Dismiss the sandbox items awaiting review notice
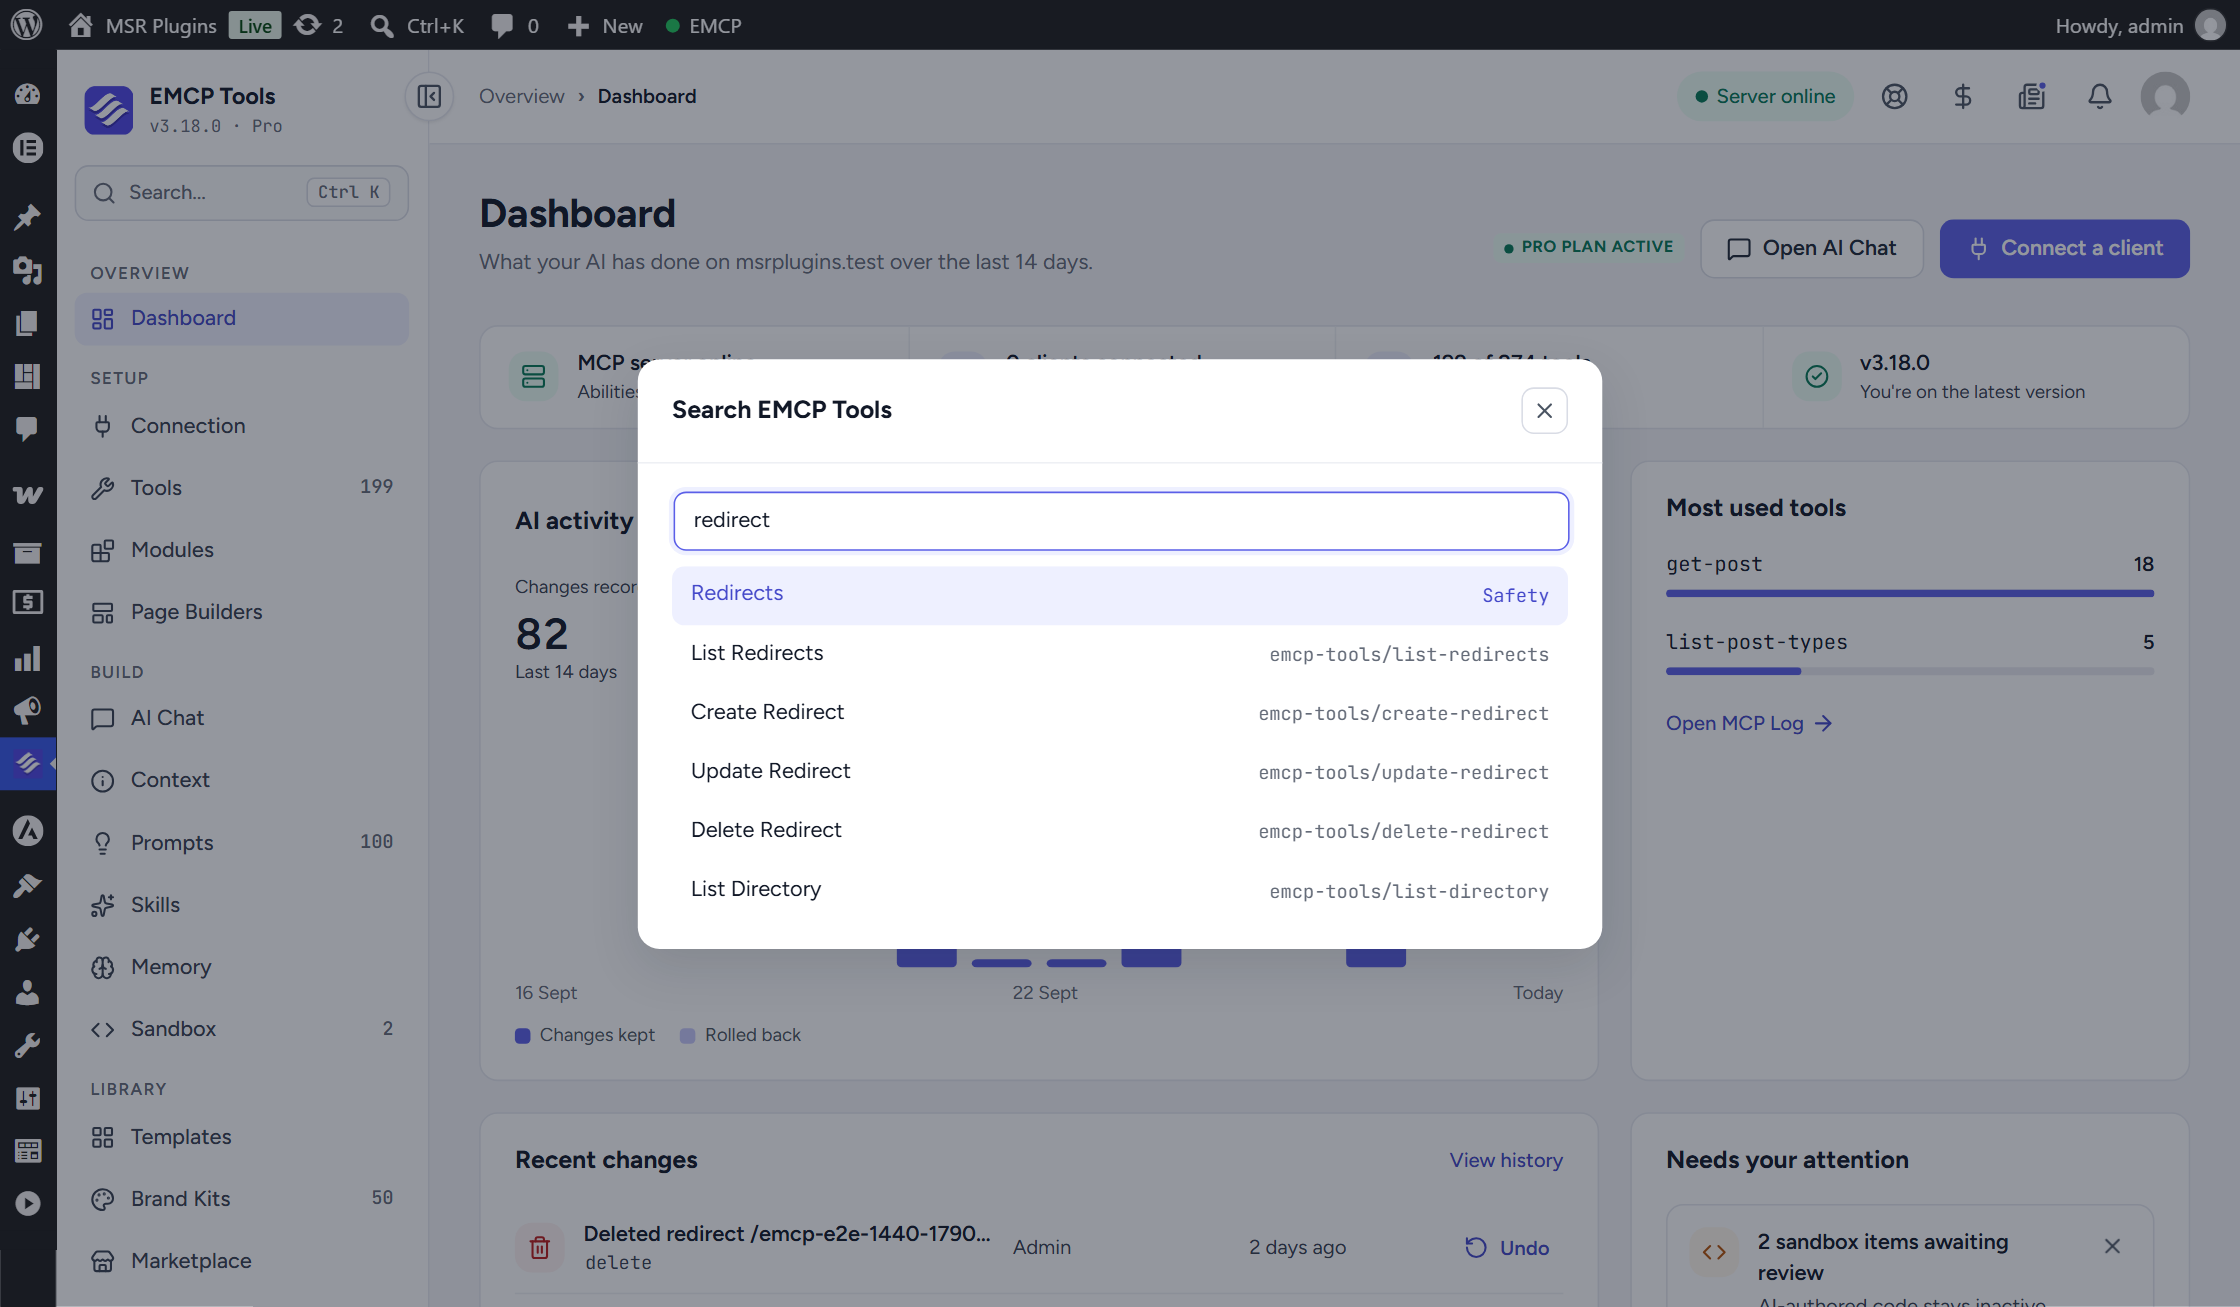This screenshot has width=2240, height=1307. tap(2112, 1246)
